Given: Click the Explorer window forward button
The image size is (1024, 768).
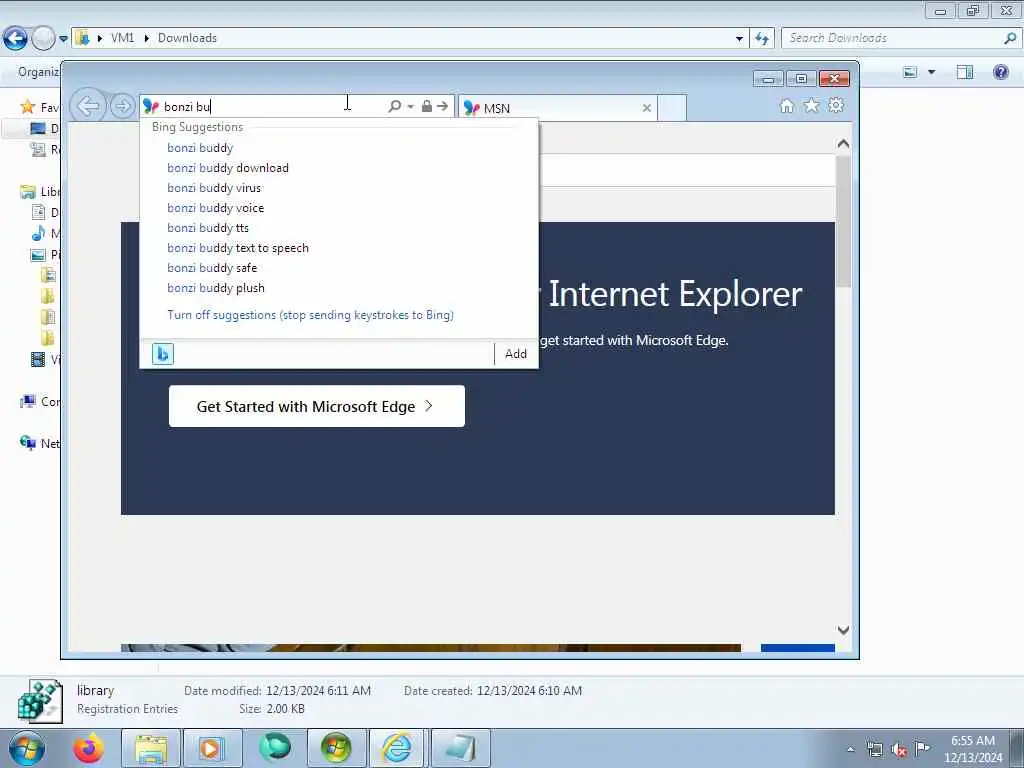Looking at the screenshot, I should (x=43, y=39).
